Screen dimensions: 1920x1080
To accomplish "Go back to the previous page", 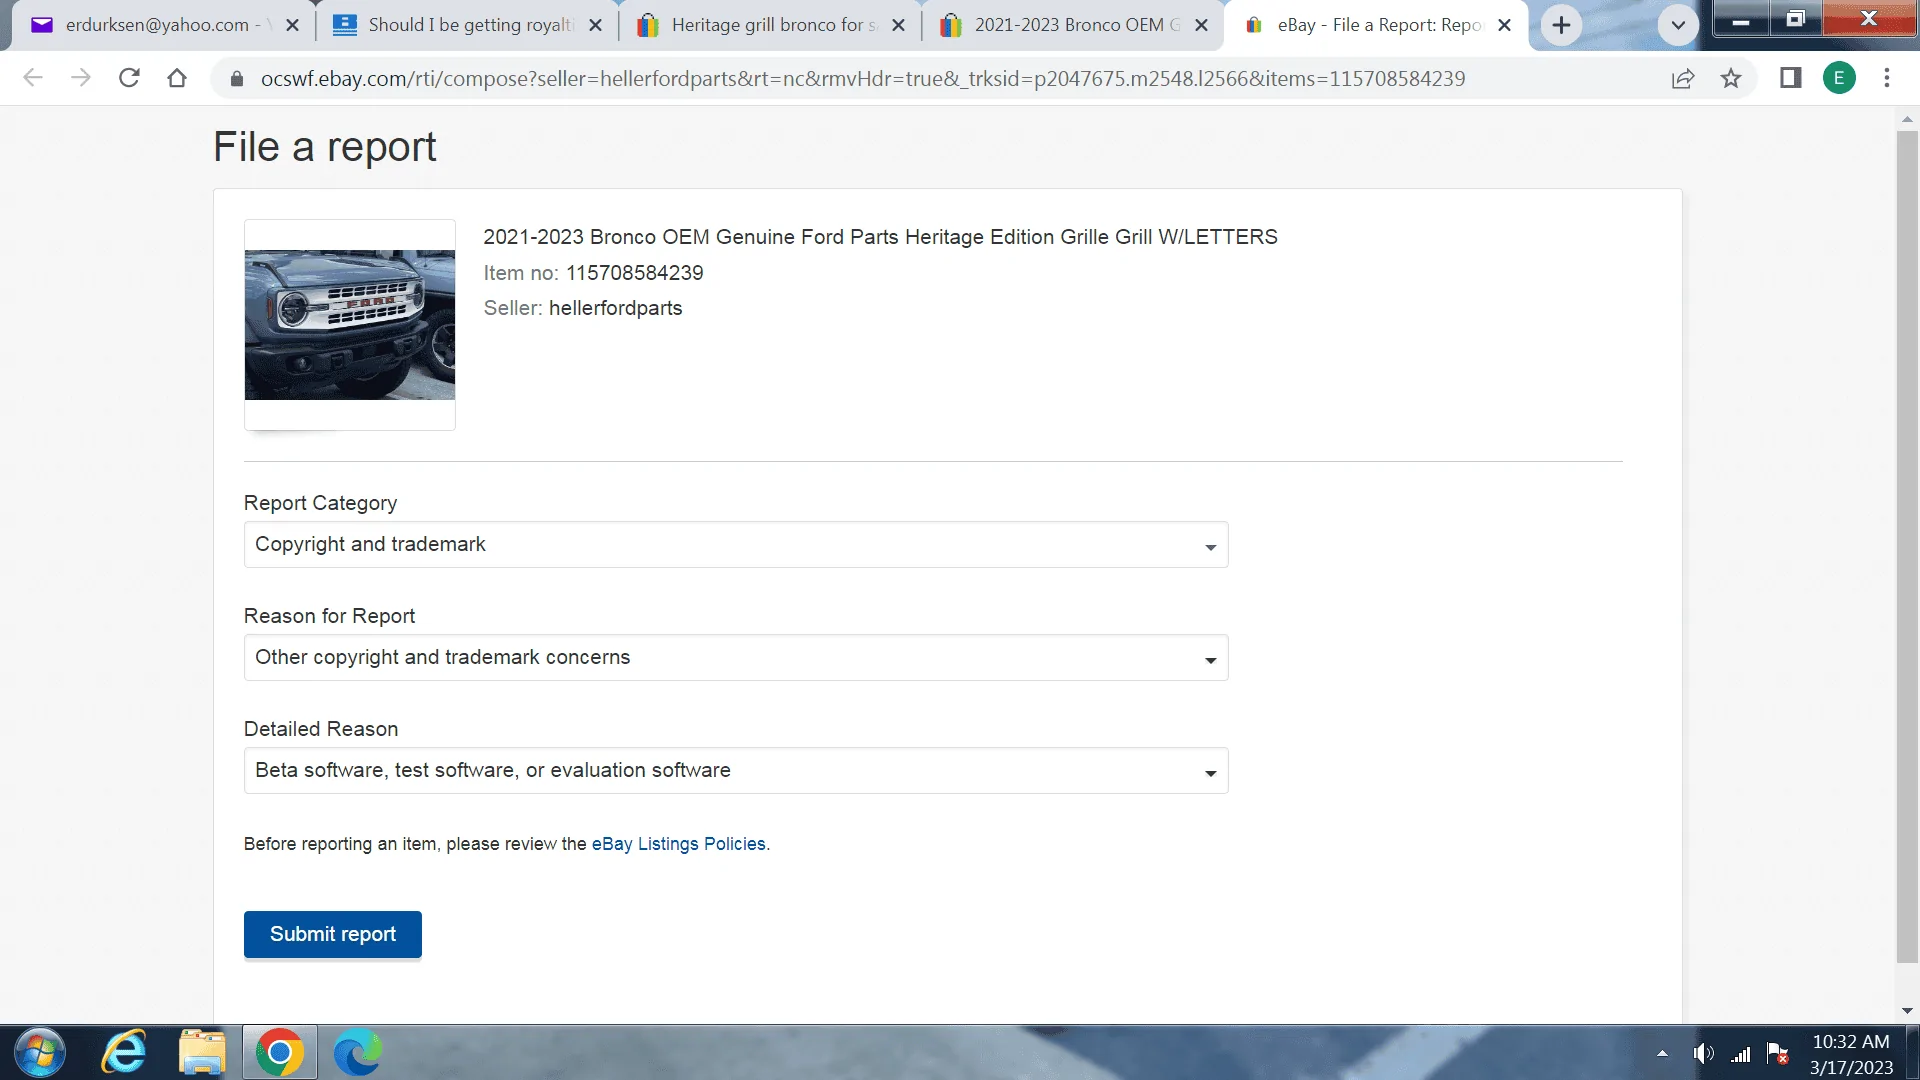I will tap(33, 78).
